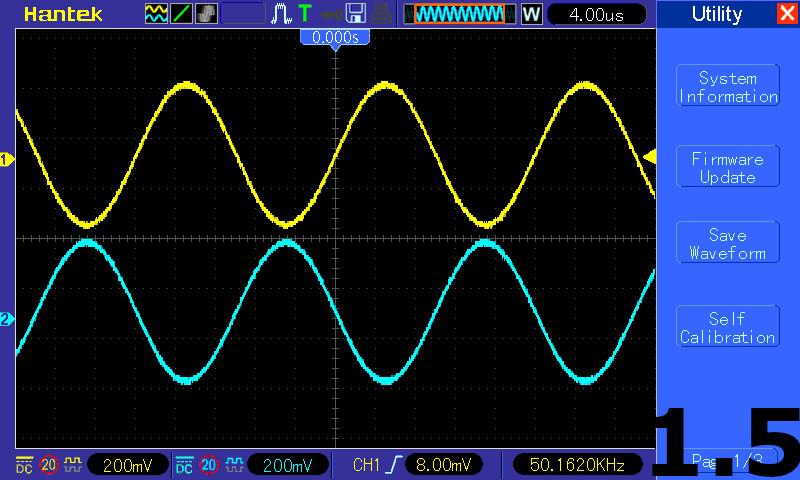Click the waveform memory overview bar
Image resolution: width=800 pixels, height=480 pixels.
point(459,14)
